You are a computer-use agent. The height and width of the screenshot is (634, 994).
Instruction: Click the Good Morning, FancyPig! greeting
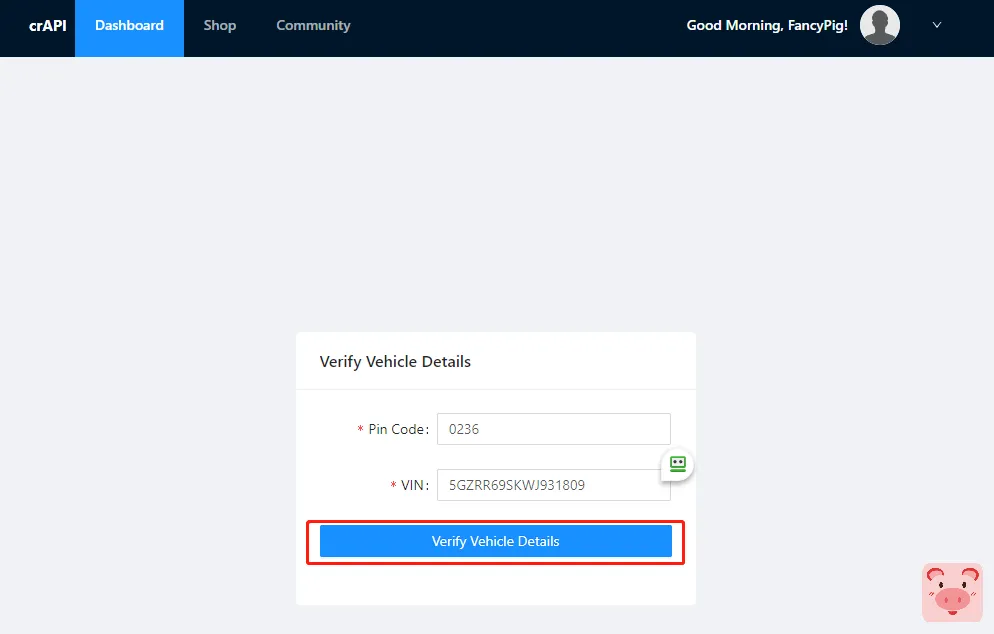coord(767,26)
